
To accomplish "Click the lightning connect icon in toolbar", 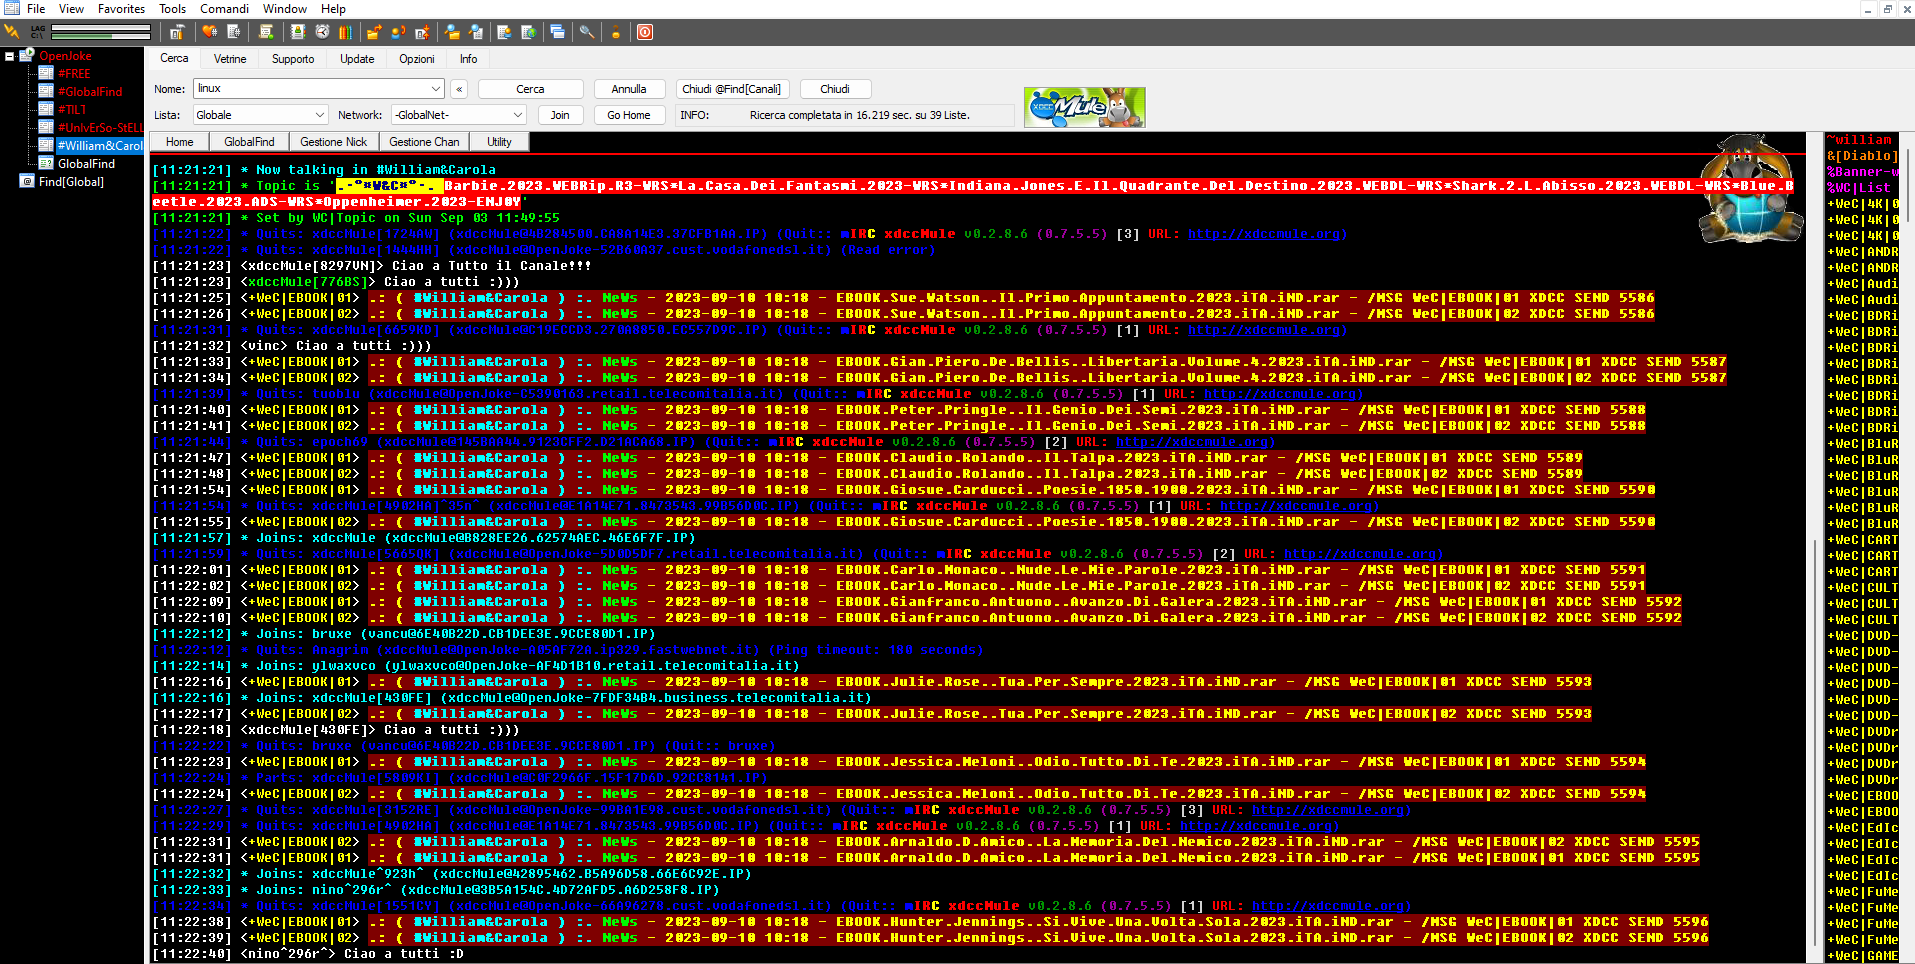I will (x=13, y=32).
